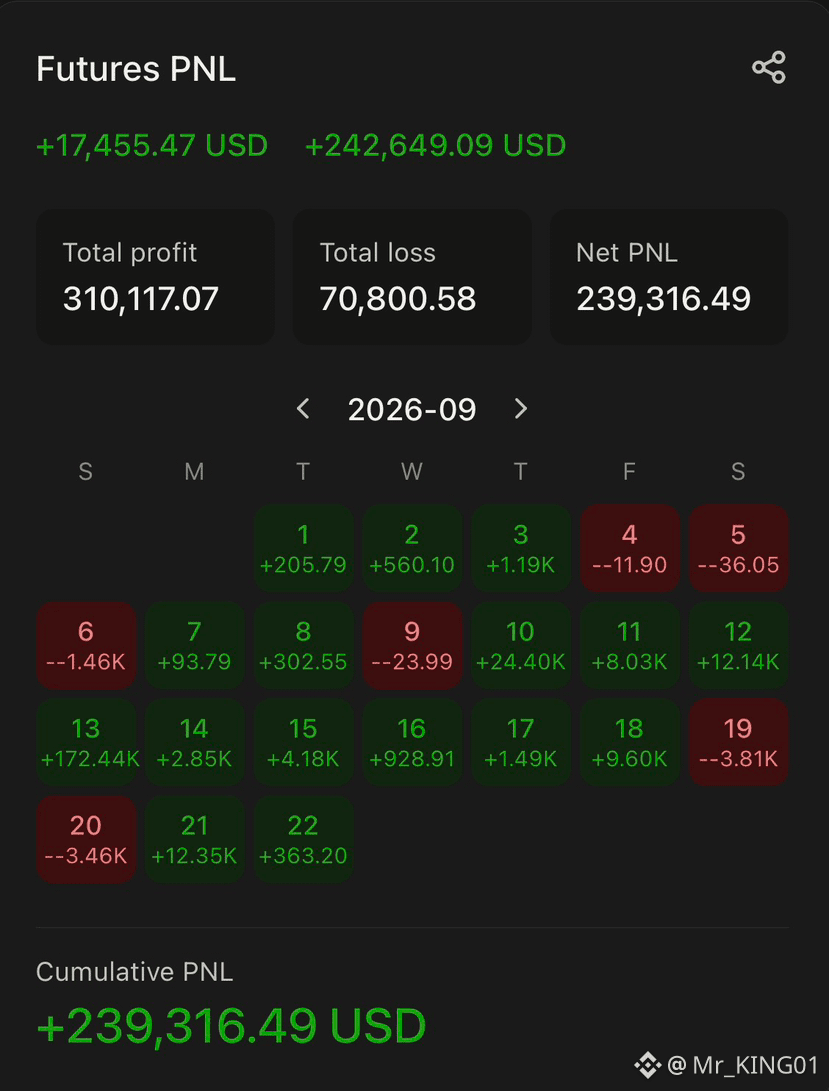The width and height of the screenshot is (829, 1091).
Task: Select day 10 with +24.40K profit
Action: (521, 646)
